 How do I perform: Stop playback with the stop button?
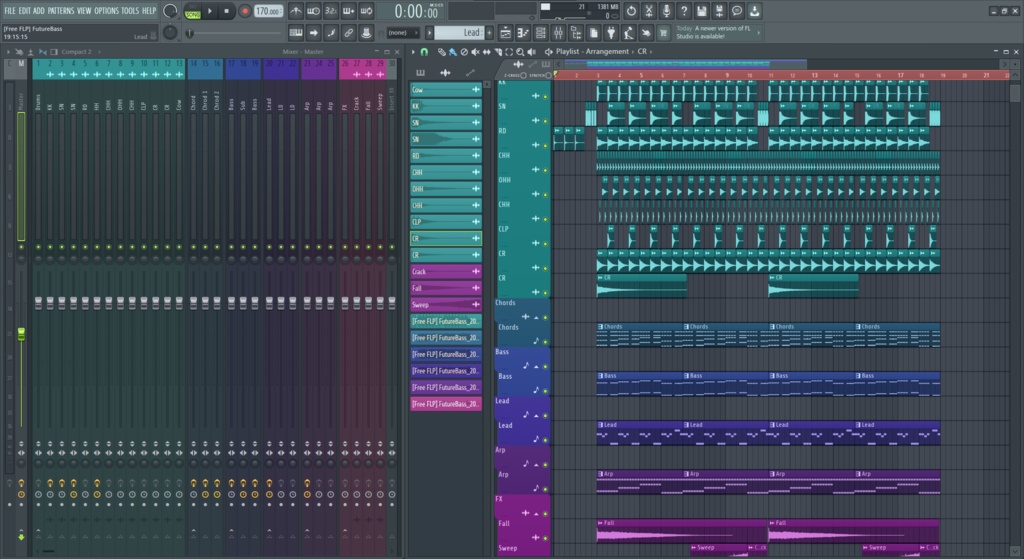click(x=227, y=11)
